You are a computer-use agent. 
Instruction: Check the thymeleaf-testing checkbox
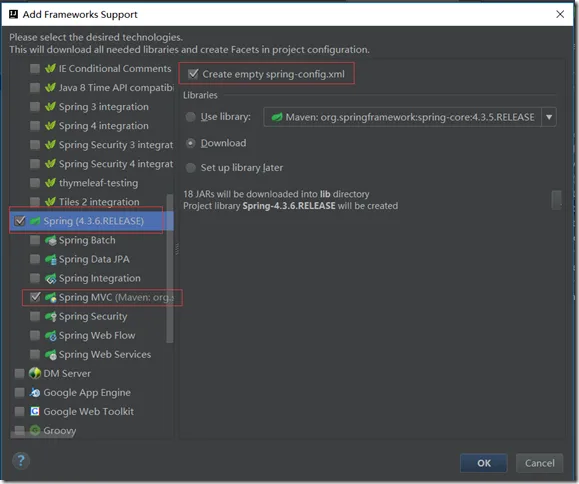[35, 183]
